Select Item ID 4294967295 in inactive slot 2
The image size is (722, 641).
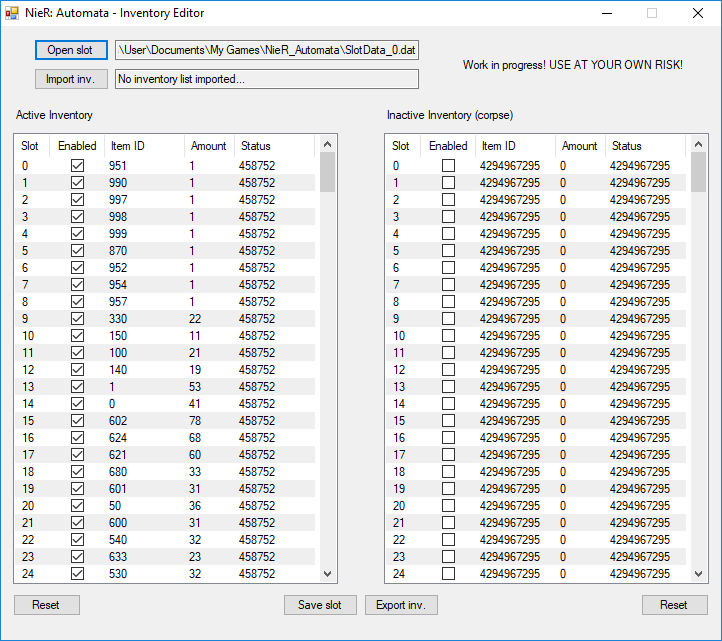[x=510, y=200]
